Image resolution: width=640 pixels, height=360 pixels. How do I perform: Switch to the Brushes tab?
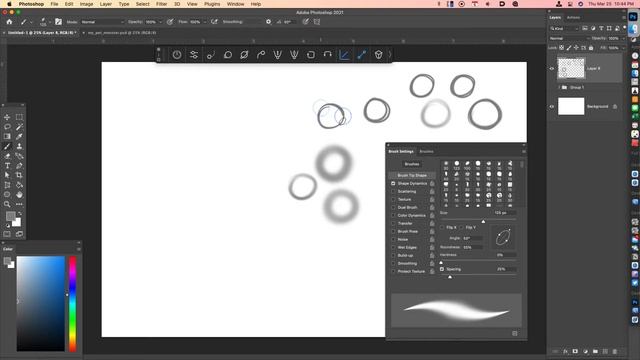[x=427, y=151]
